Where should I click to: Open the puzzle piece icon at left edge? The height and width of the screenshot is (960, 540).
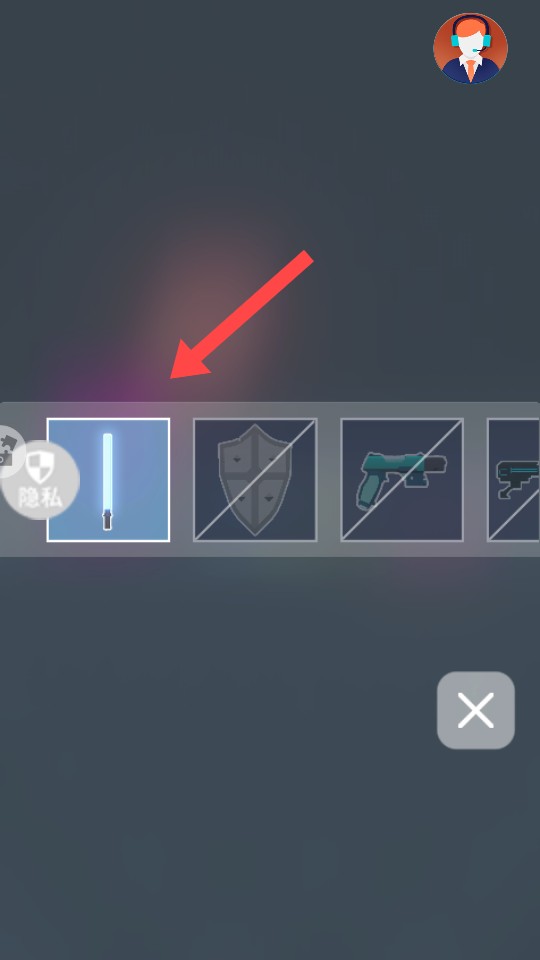[9, 452]
